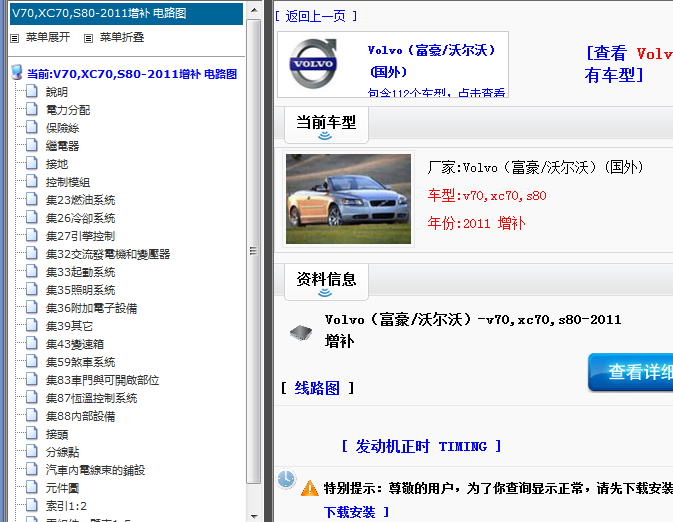
Task: Click the computer icon beside 当前:V70,XC70,S80-2011增补
Action: pos(17,73)
